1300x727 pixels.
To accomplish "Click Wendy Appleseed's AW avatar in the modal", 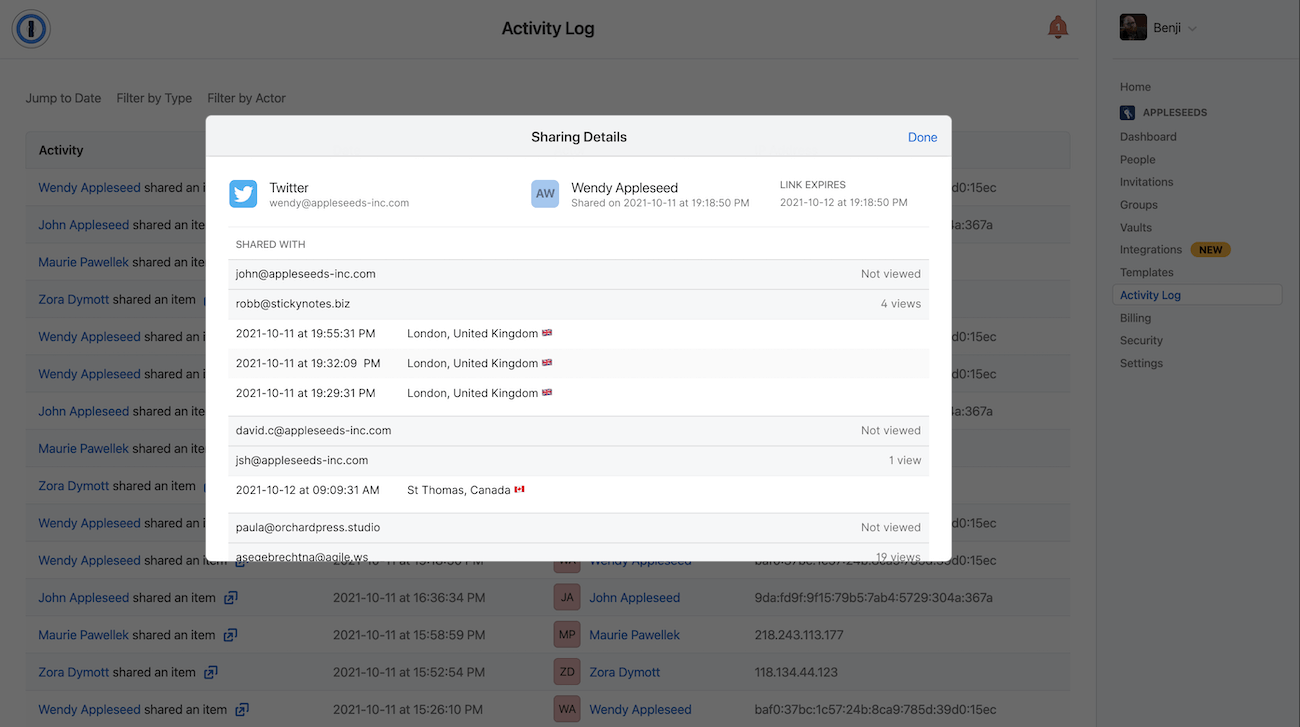I will (545, 194).
